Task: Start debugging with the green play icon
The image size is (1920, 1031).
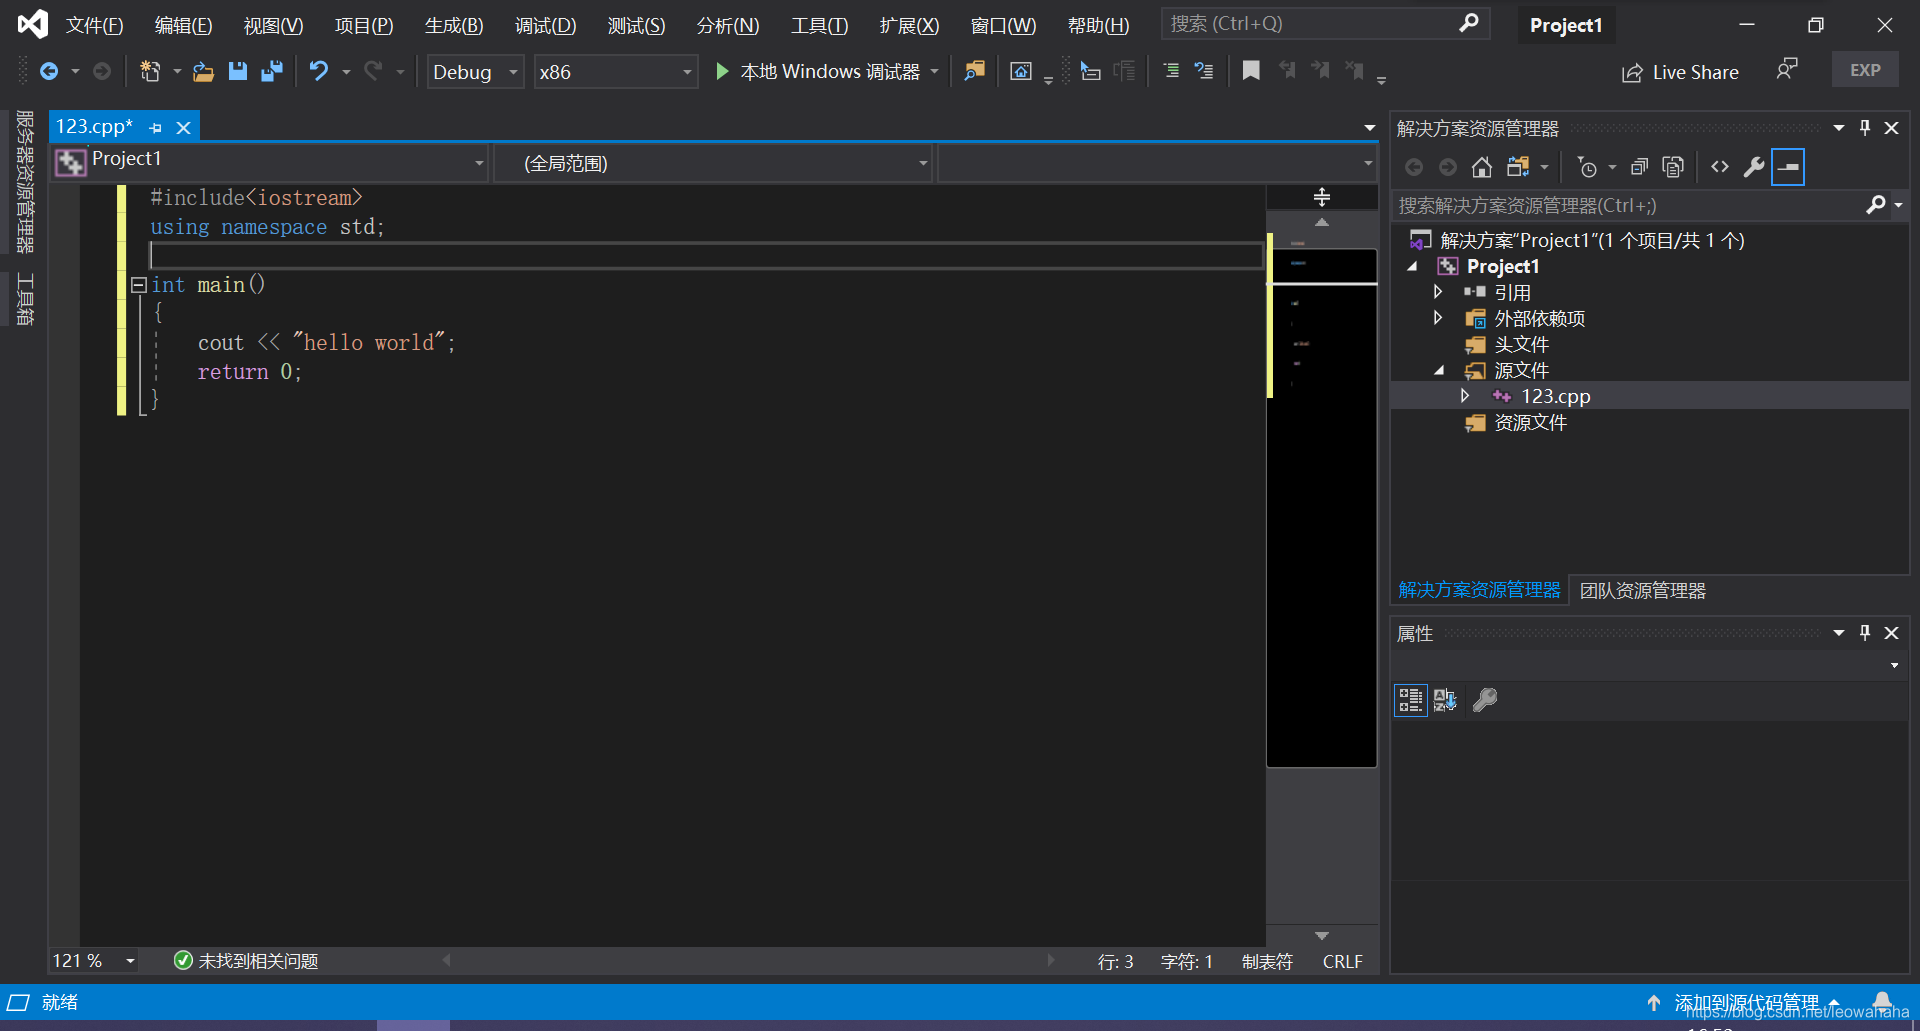Action: 722,71
